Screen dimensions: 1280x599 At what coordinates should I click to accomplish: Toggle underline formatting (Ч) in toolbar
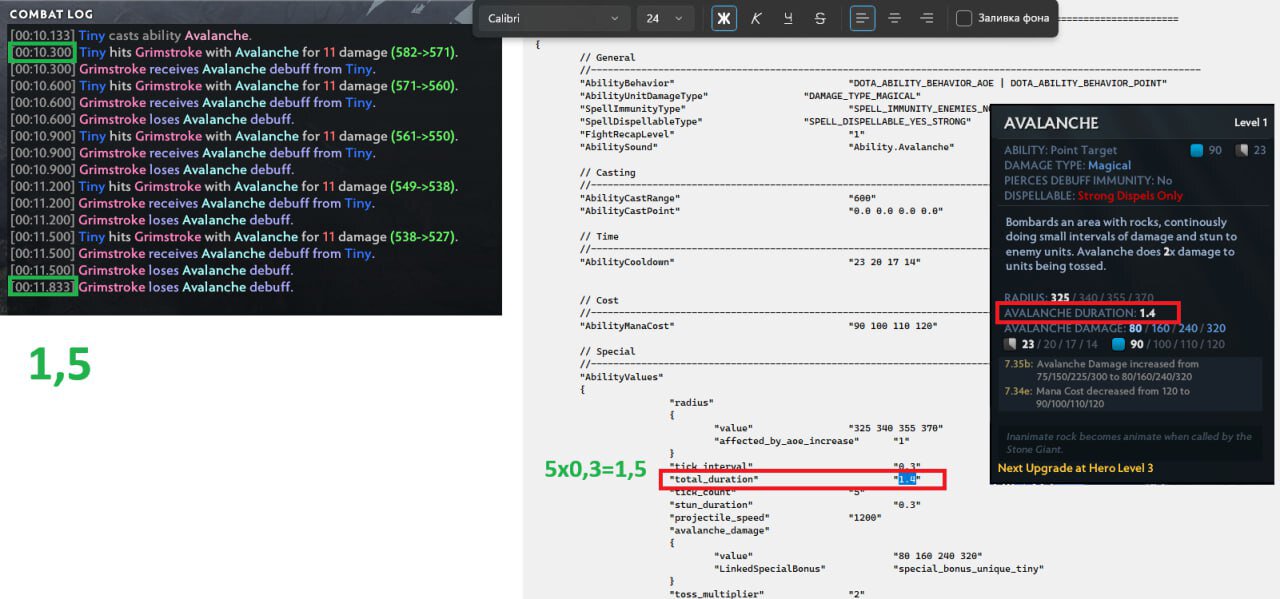[788, 18]
